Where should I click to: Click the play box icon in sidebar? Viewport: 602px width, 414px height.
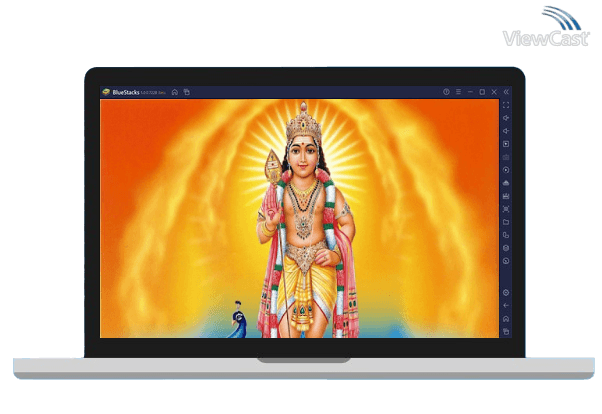point(506,144)
